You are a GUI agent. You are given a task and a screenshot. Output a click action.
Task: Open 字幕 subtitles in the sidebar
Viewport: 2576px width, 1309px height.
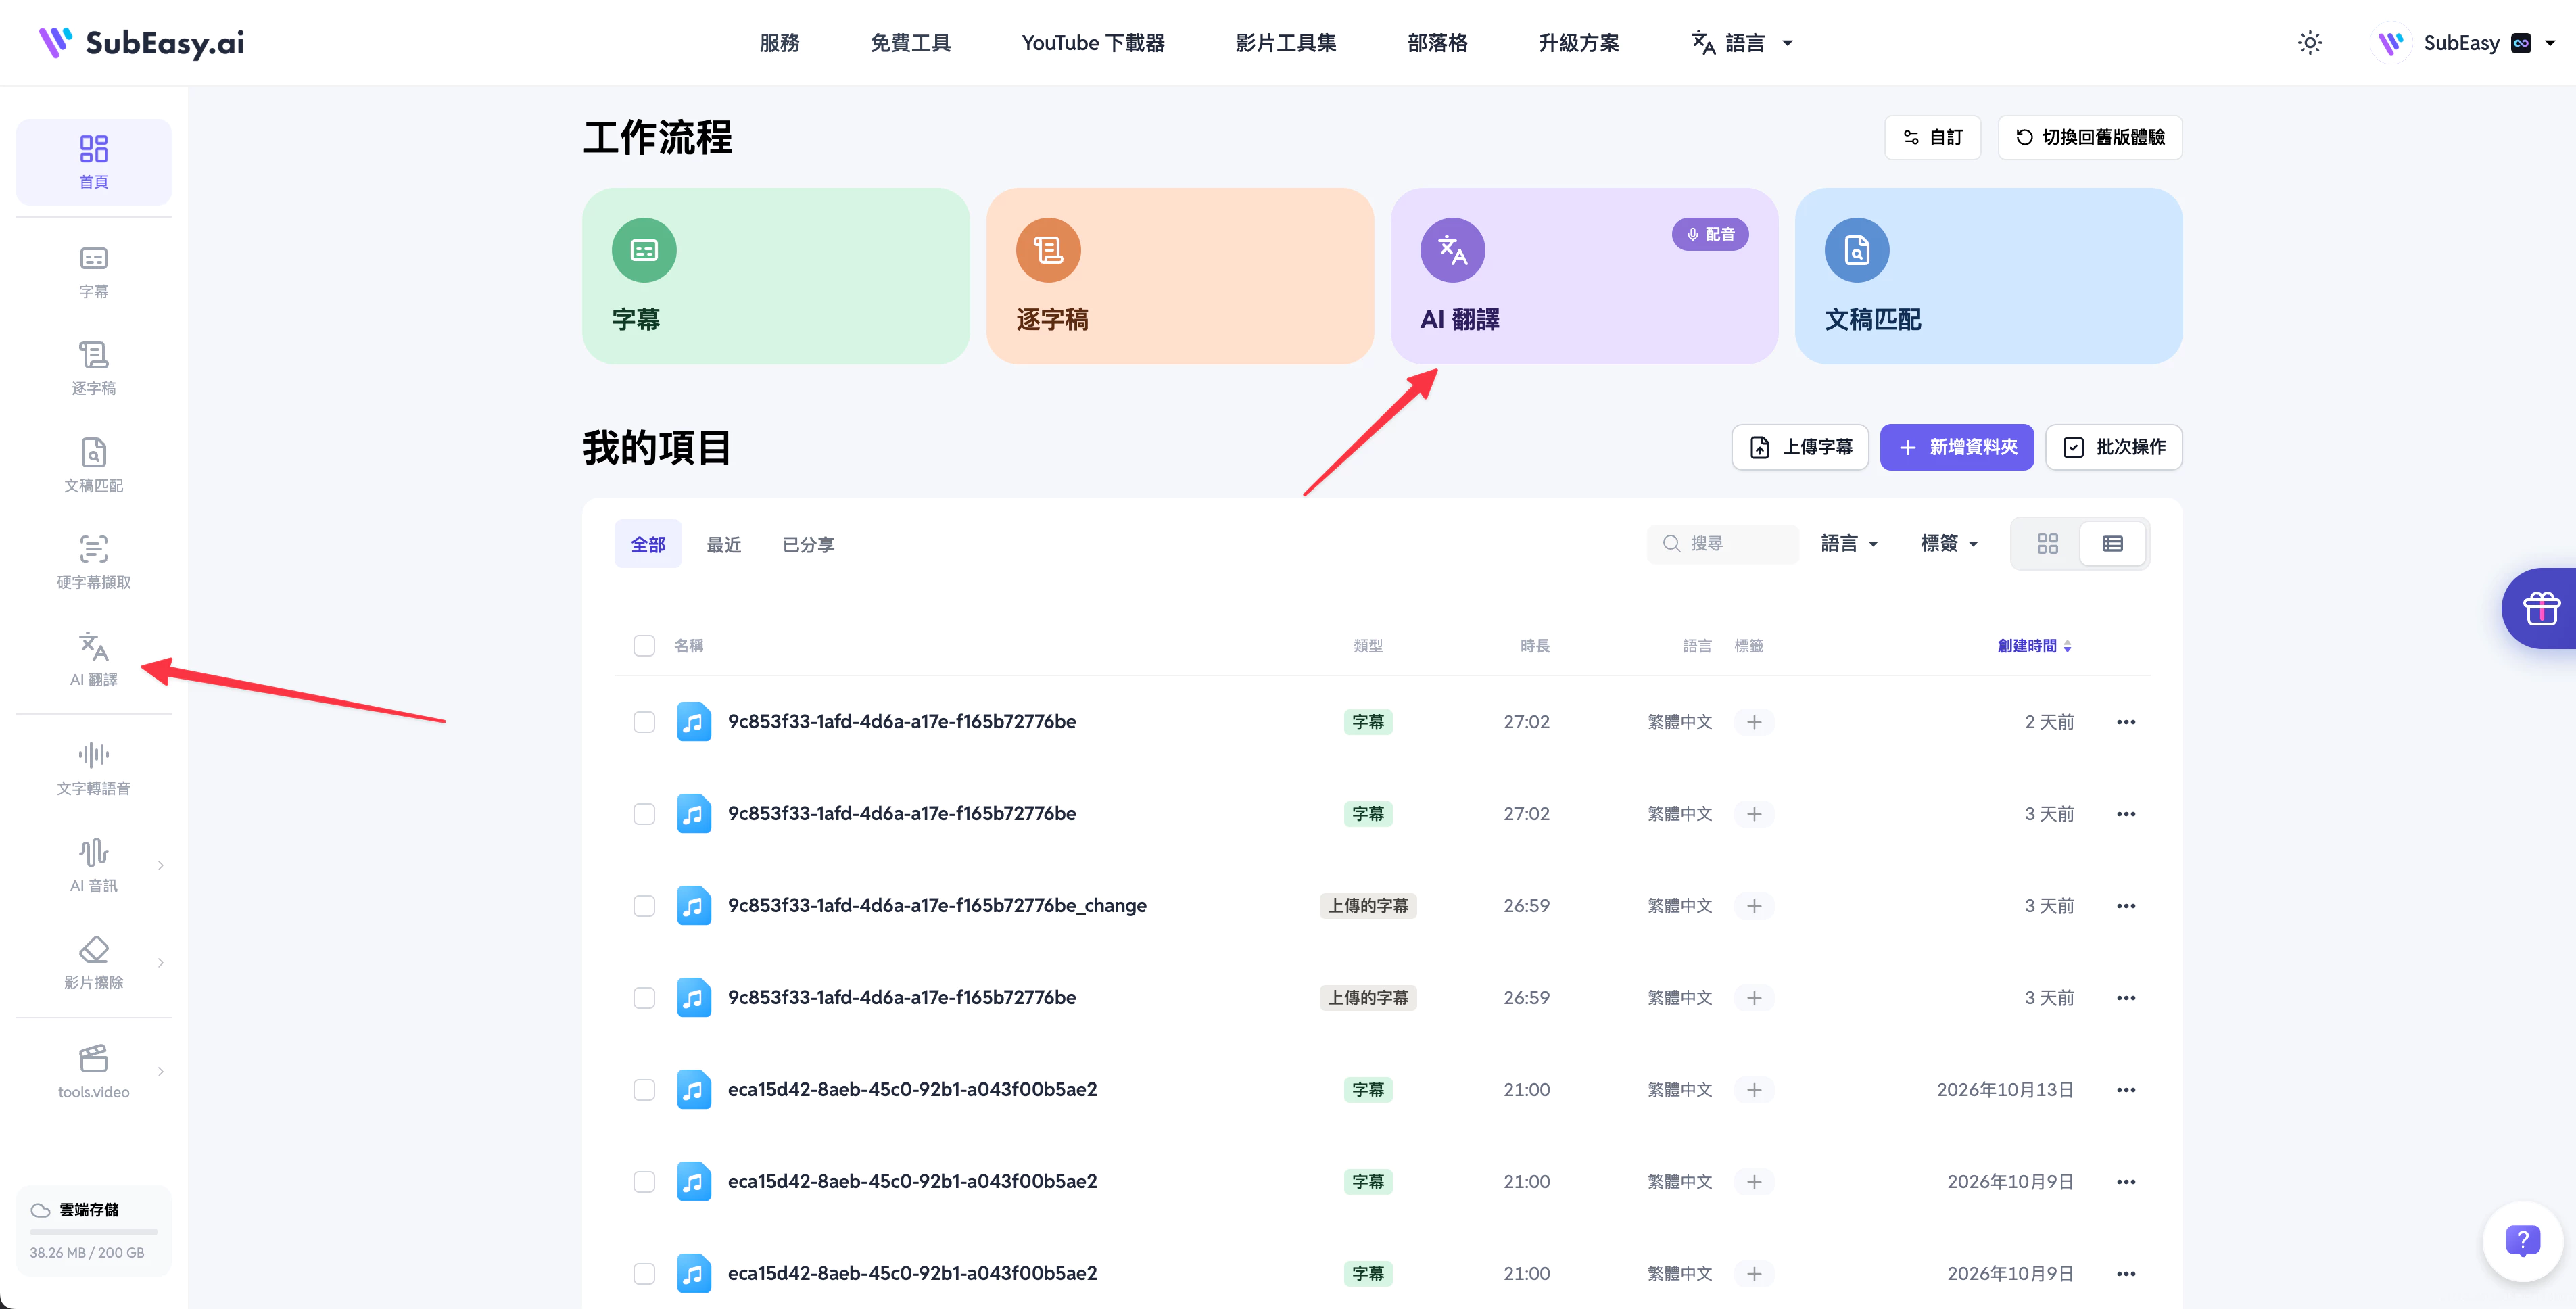(94, 272)
